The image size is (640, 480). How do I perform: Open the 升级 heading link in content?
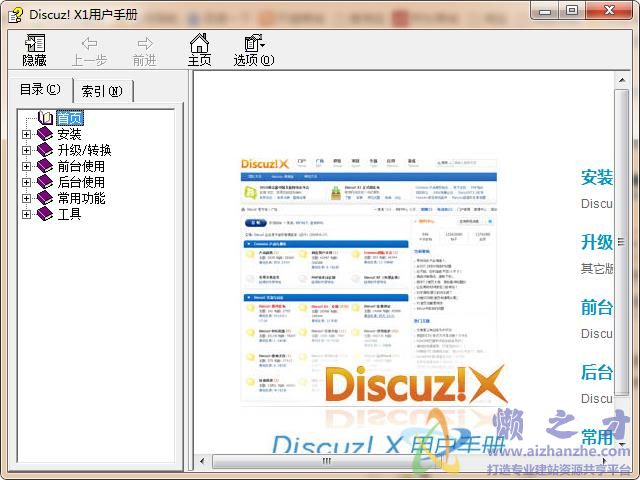[597, 242]
